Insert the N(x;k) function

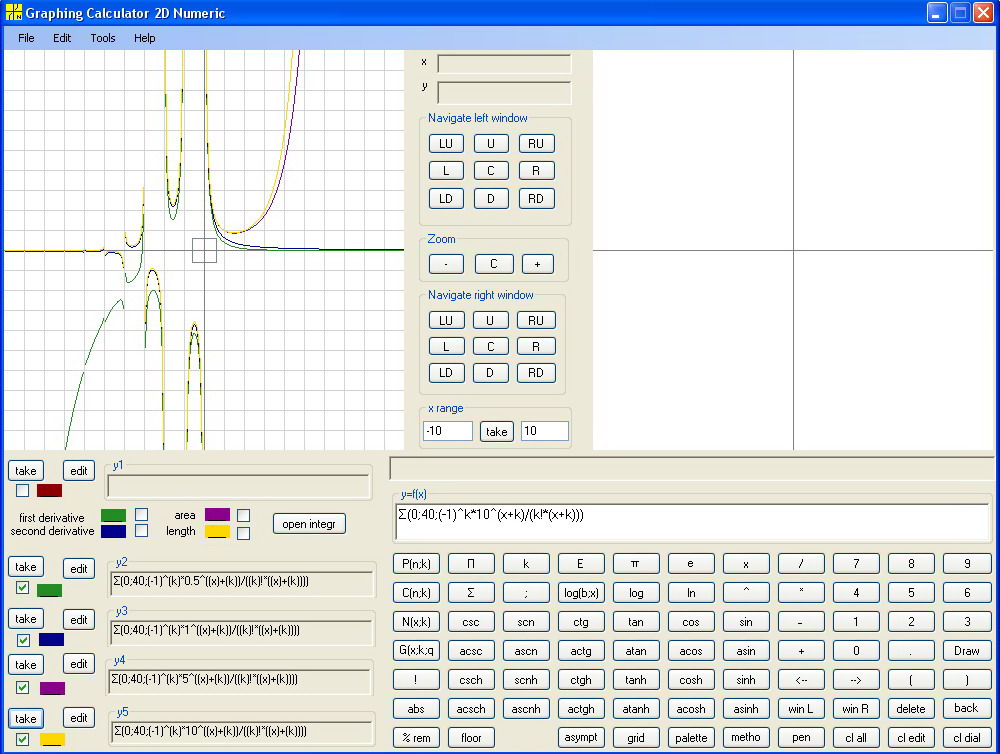click(416, 622)
